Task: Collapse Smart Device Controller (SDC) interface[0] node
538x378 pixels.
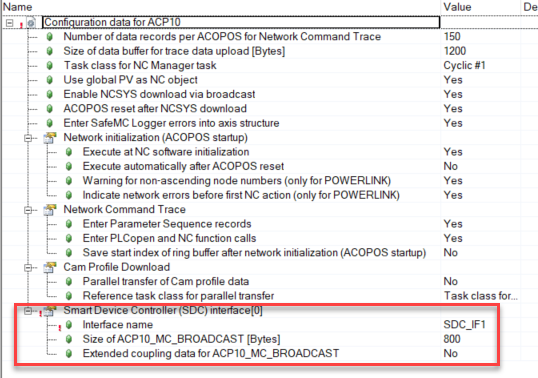Action: [x=28, y=311]
